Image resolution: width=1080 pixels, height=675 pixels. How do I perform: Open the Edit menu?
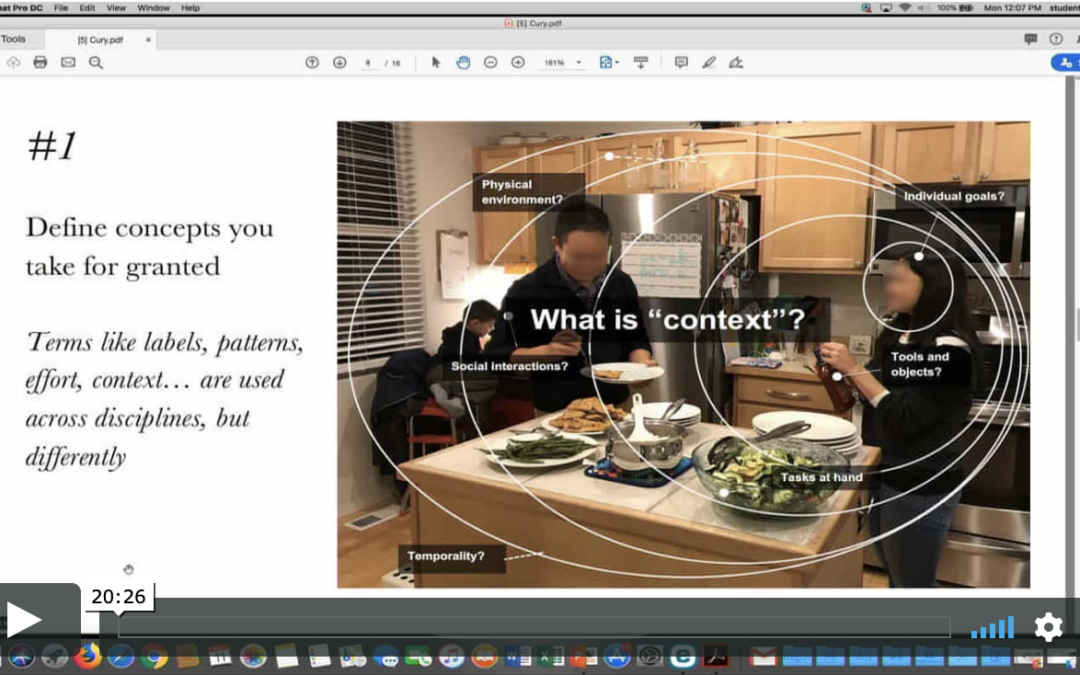(x=87, y=8)
